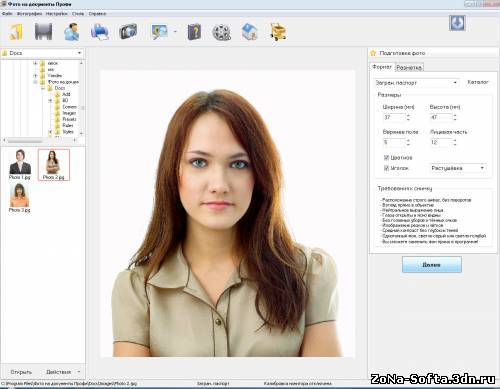The width and height of the screenshot is (500, 389).
Task: Click the star icon next to Подготовка фото
Action: [373, 53]
